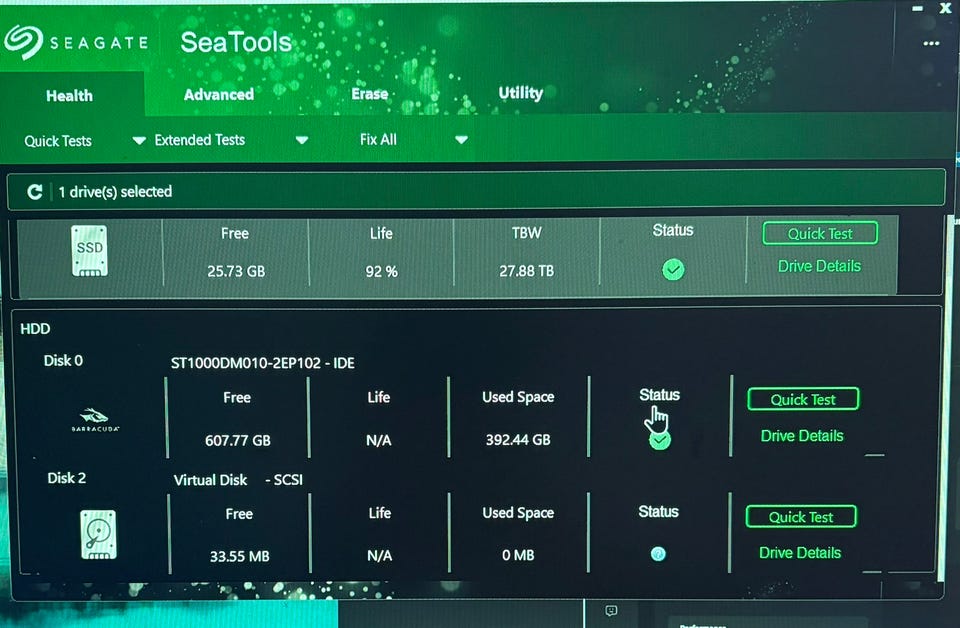The image size is (960, 628).
Task: Click the ST1000DM010-2EP102 - IDE model name
Action: [263, 363]
